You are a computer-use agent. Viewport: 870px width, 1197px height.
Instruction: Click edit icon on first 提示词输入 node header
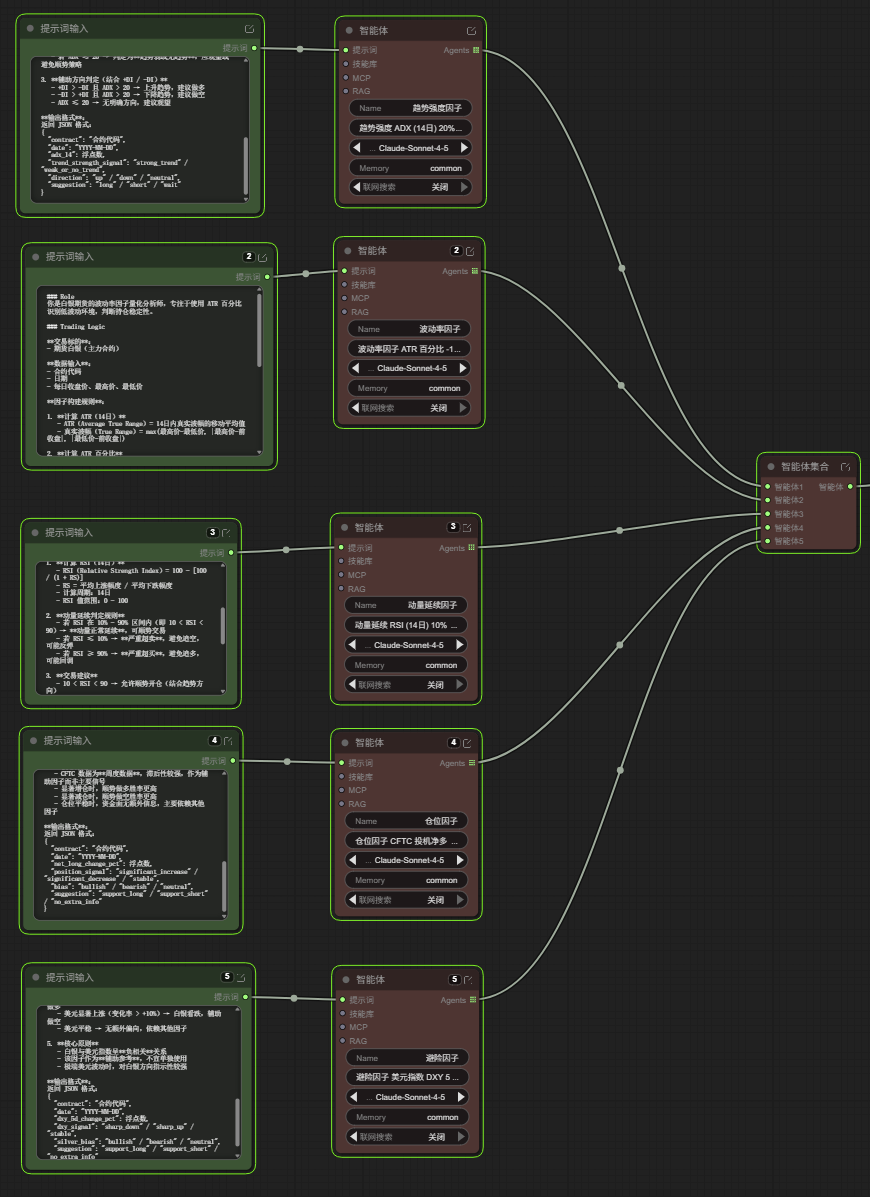coord(249,29)
